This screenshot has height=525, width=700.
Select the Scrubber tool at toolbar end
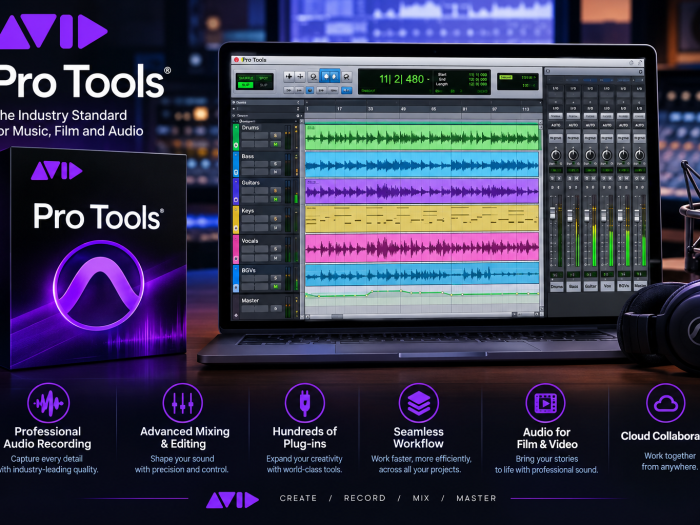346,77
